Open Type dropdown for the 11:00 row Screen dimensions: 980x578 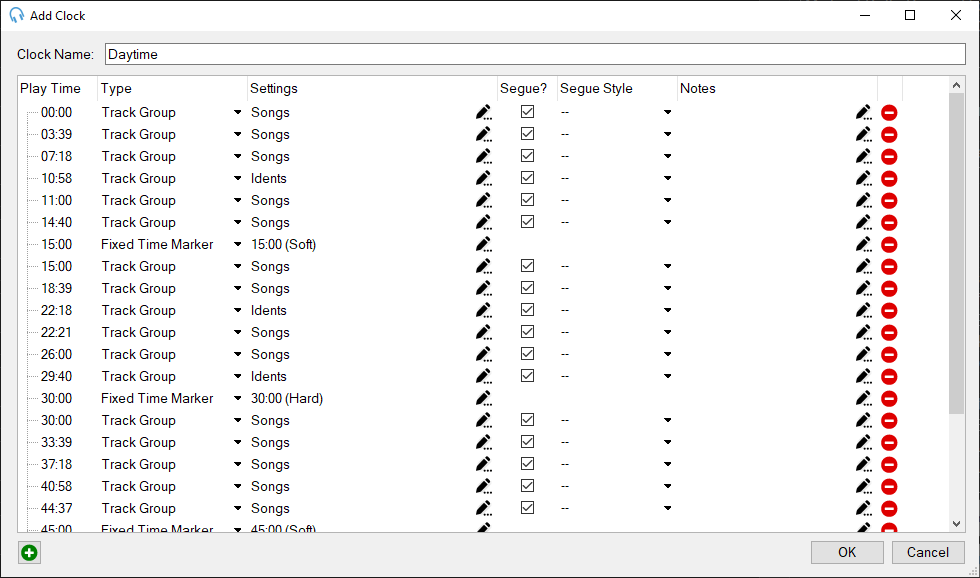(237, 201)
